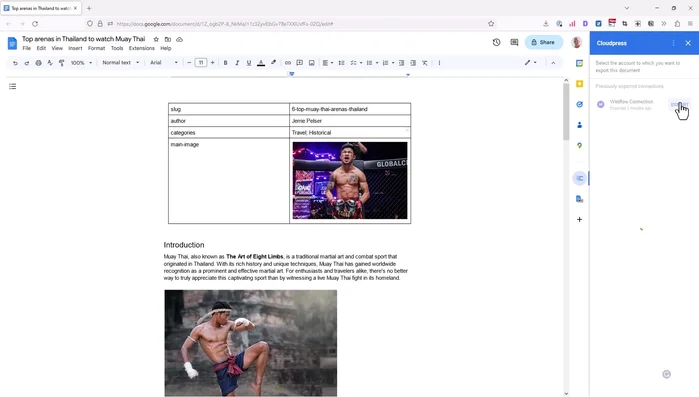699x397 pixels.
Task: Open the Normal text style dropdown
Action: (120, 63)
